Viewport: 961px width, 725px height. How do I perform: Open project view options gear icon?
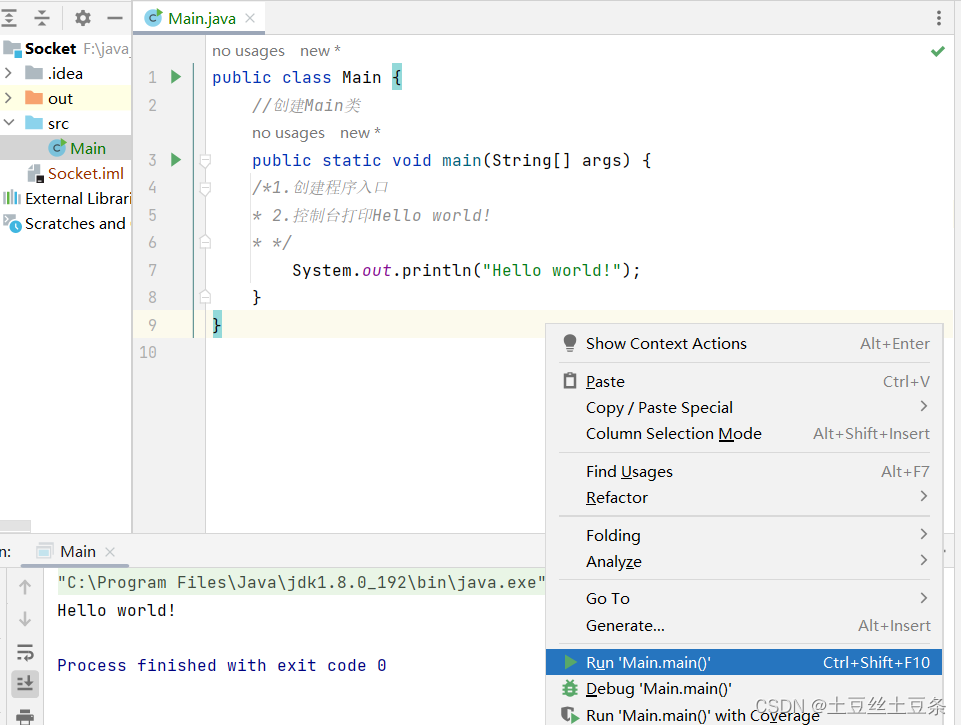(83, 18)
